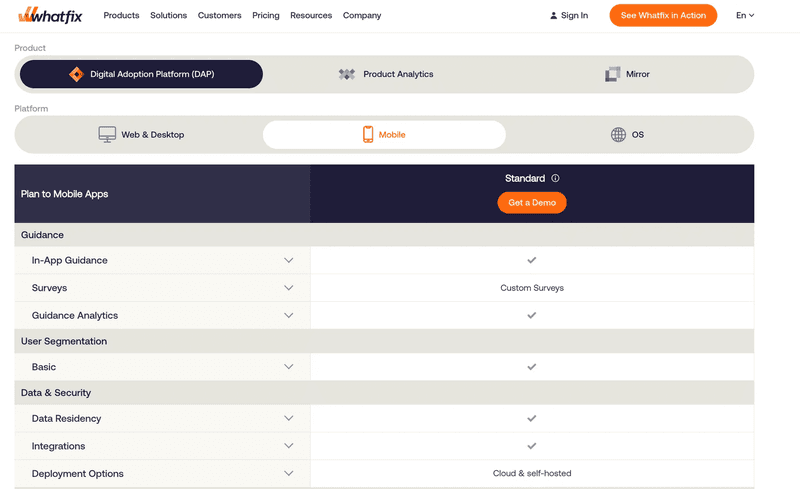Viewport: 800px width, 489px height.
Task: Click the Get a Demo button
Action: 532,203
